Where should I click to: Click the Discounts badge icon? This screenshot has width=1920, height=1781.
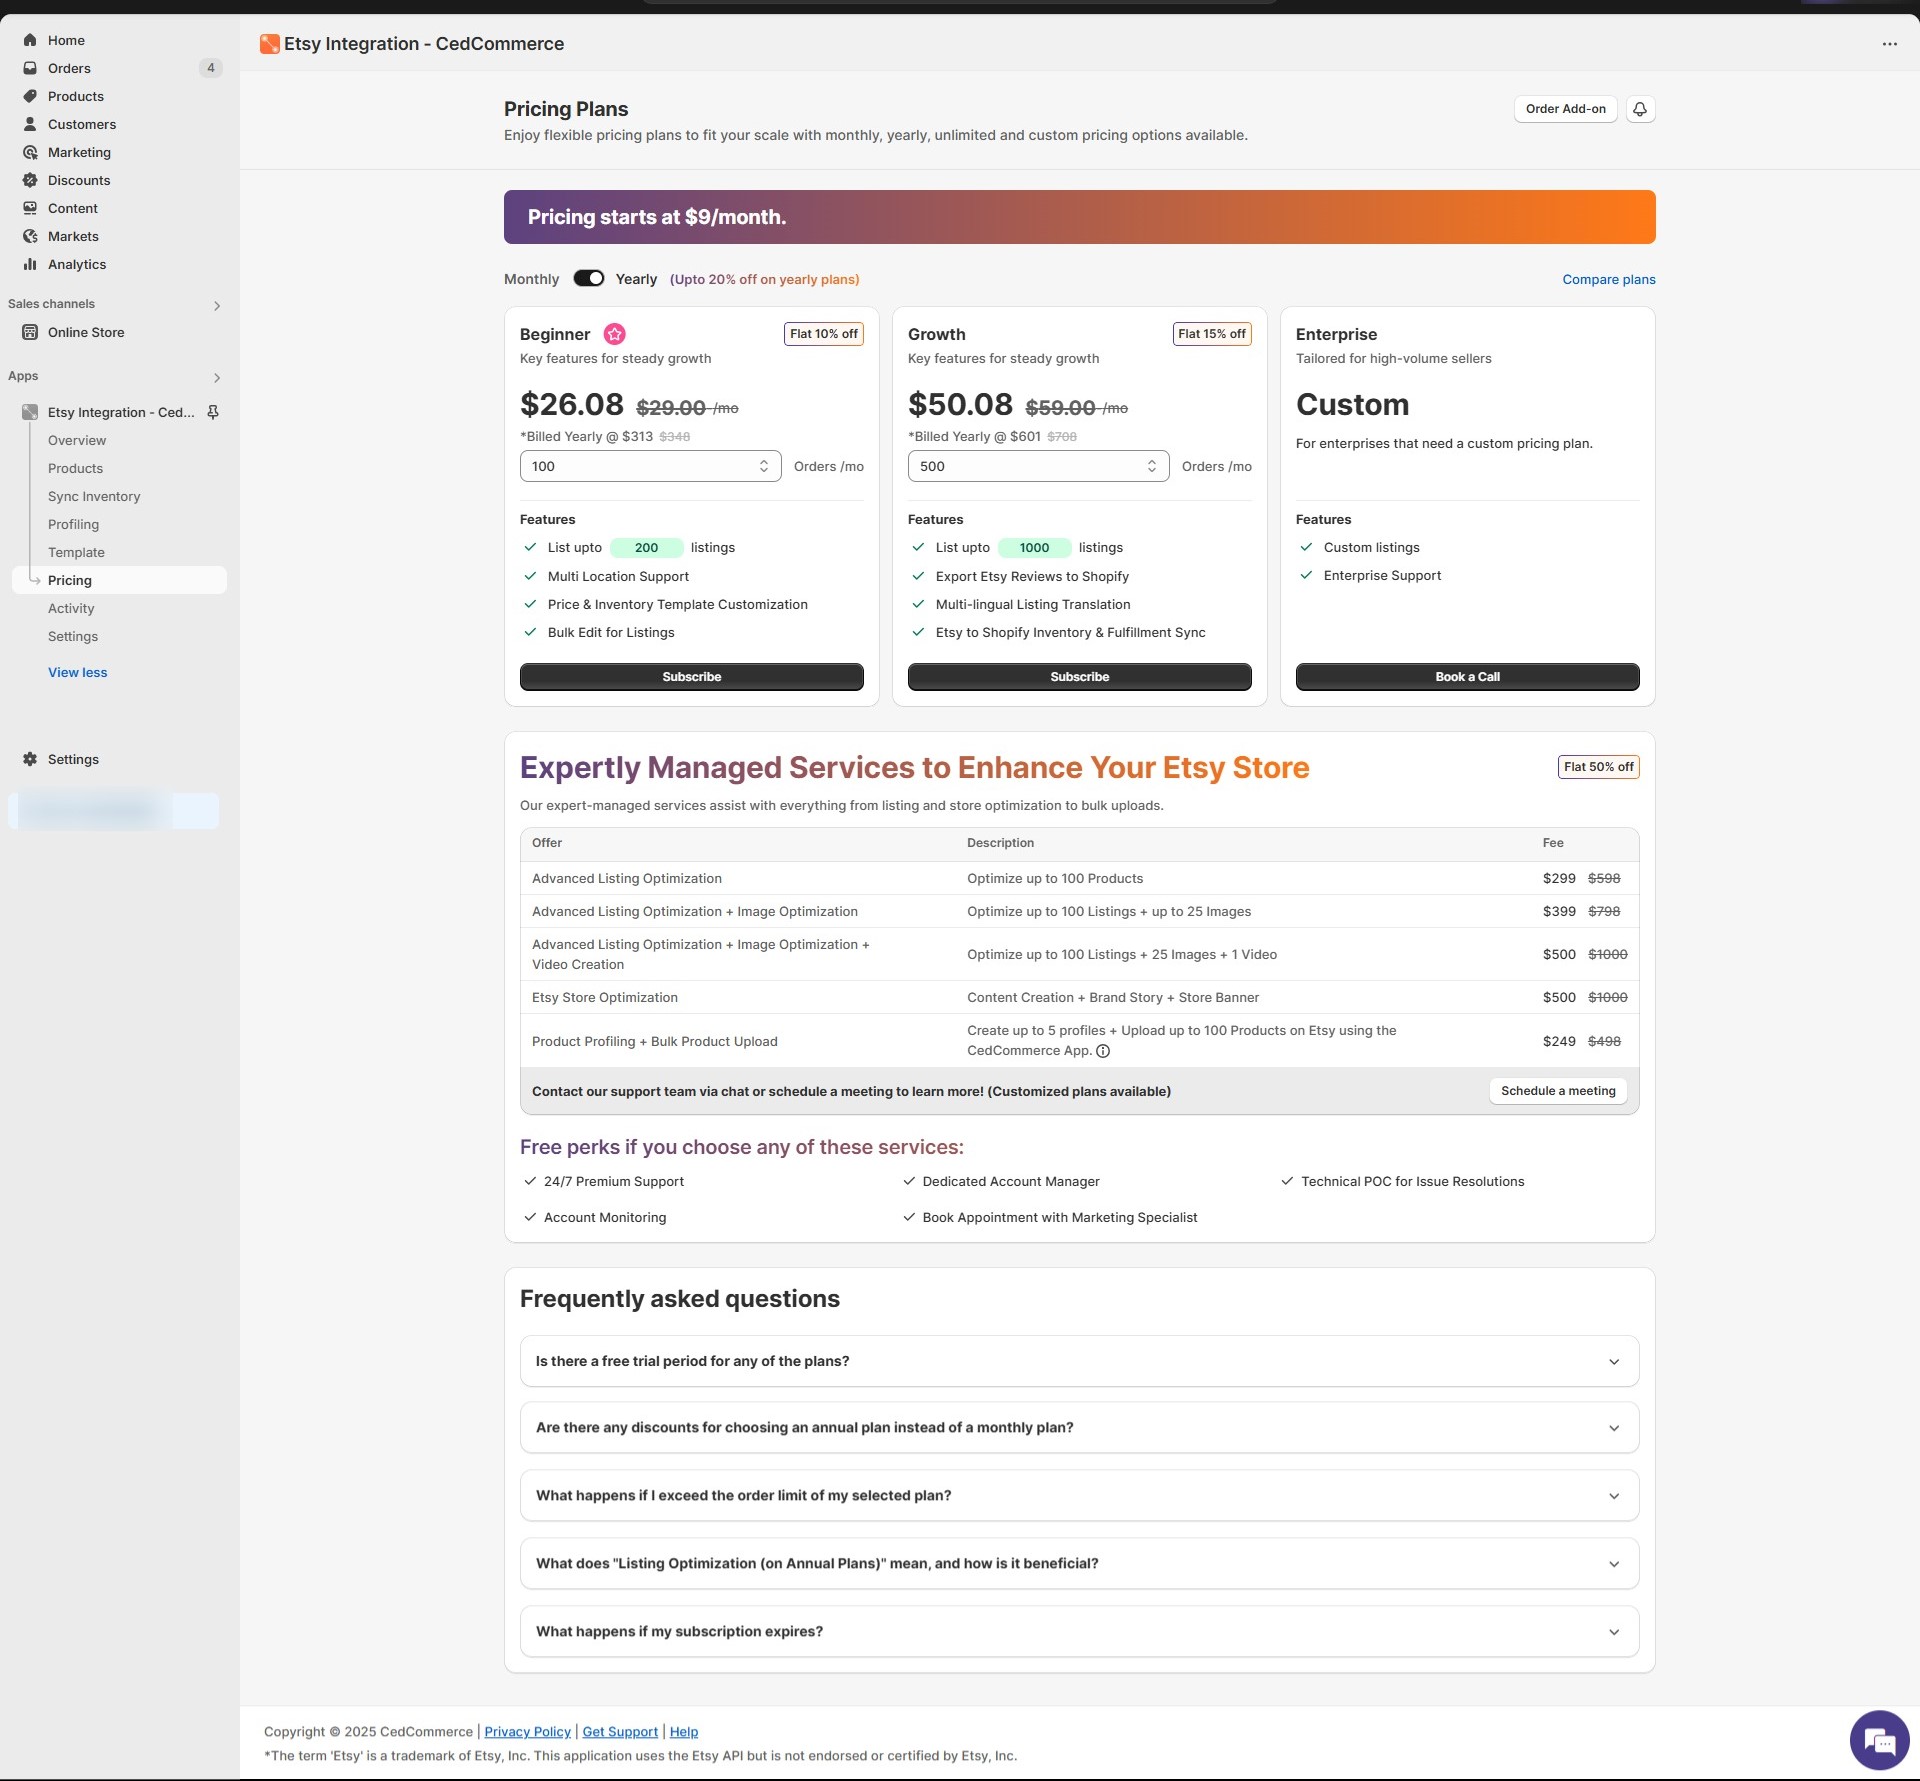30,180
